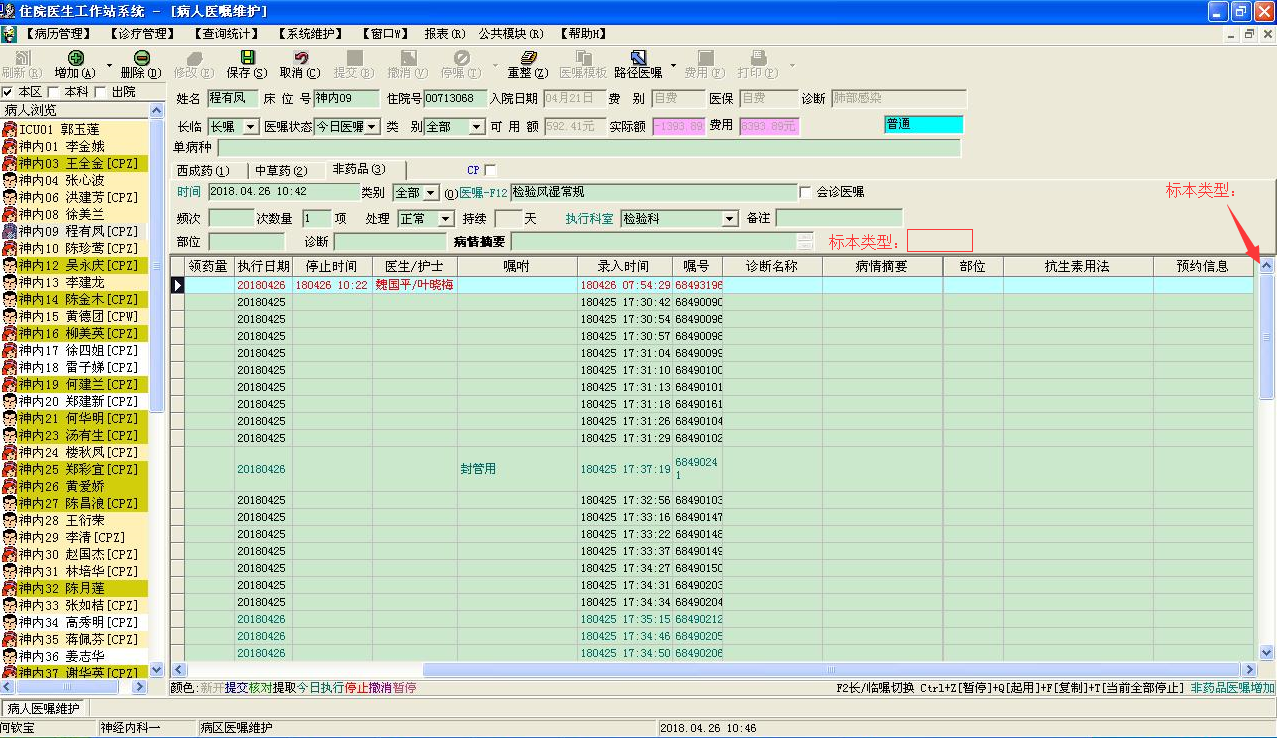
Task: Click the 增加 (Add) toolbar icon
Action: coord(75,59)
